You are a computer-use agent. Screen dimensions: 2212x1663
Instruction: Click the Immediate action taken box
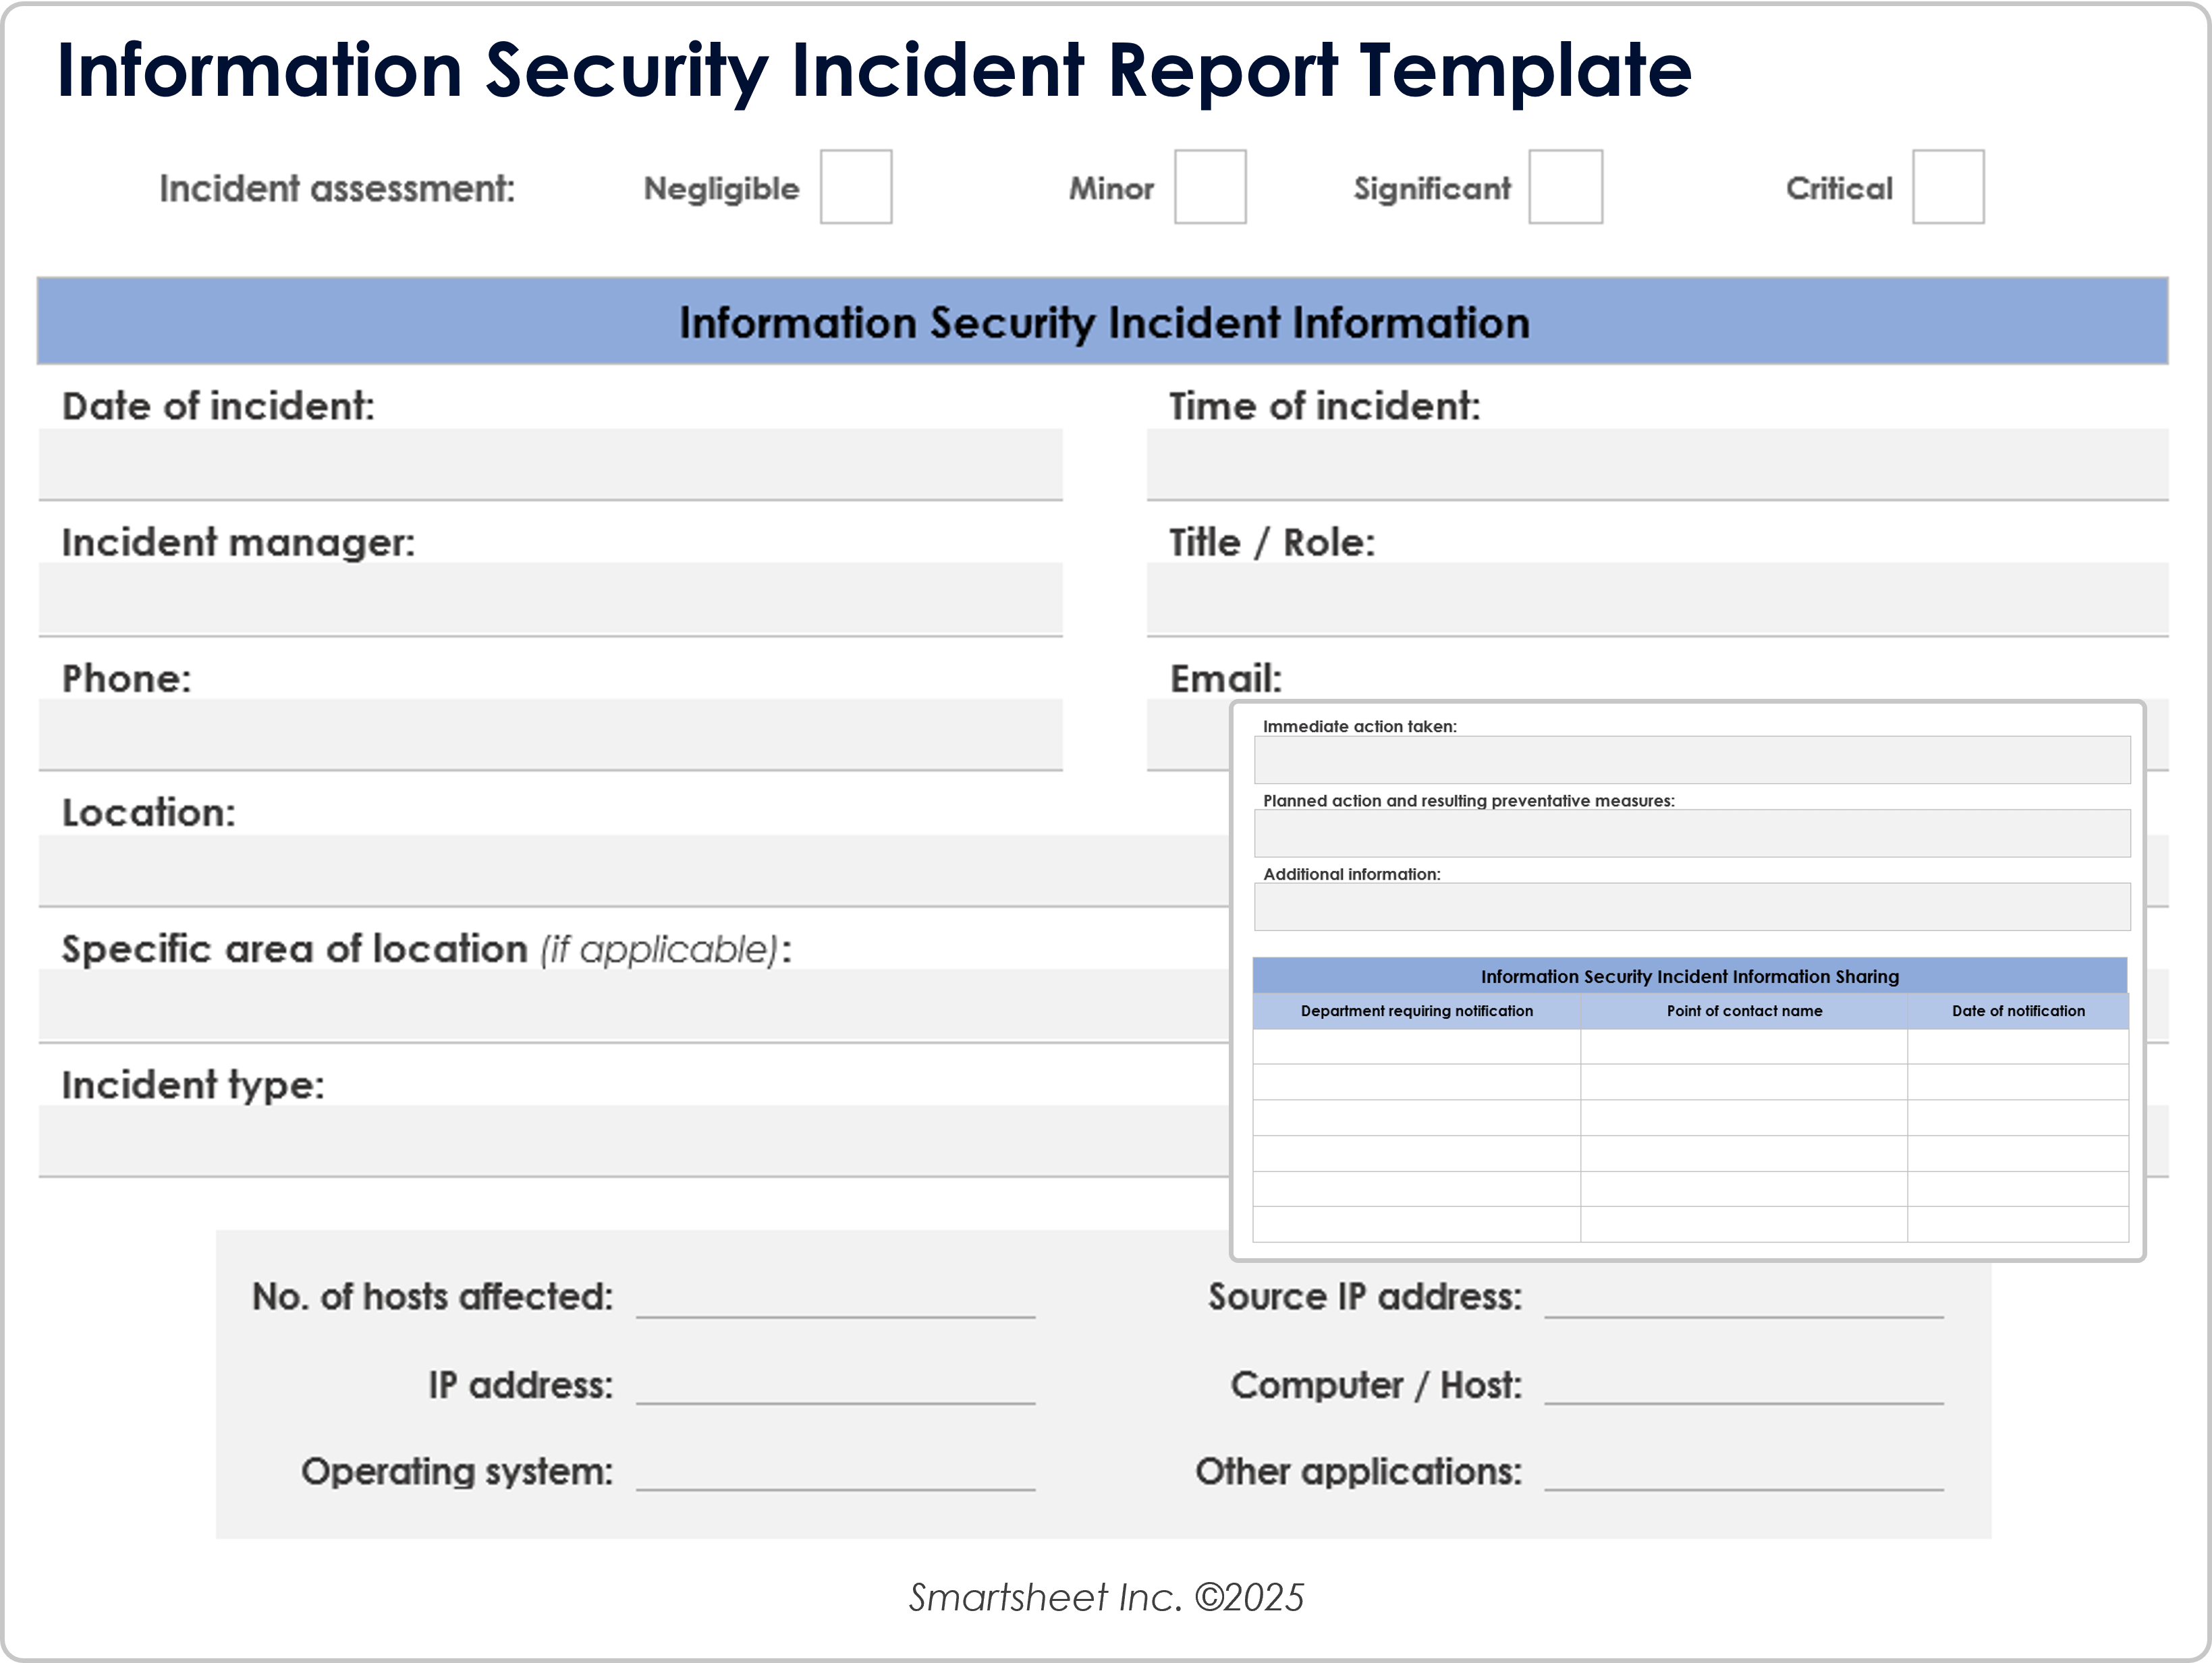pos(1691,760)
